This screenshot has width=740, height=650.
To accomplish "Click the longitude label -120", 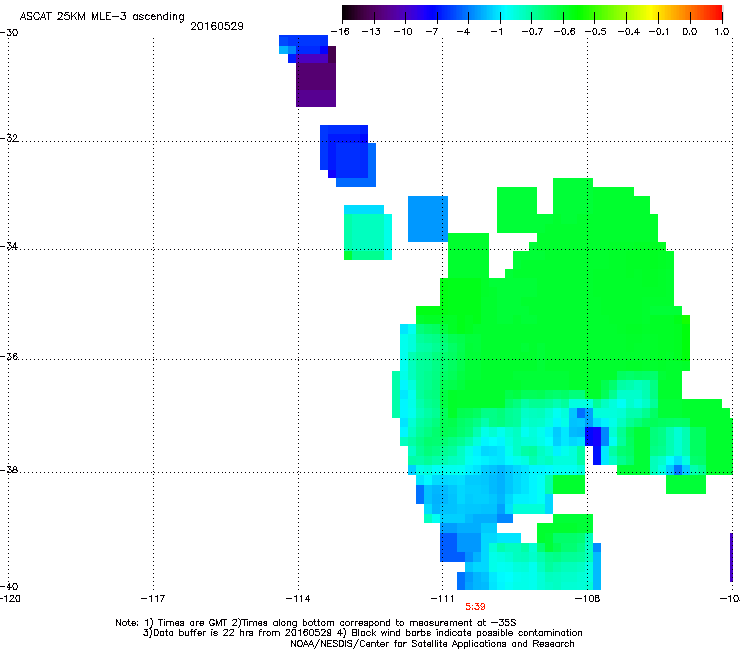I will (9, 599).
